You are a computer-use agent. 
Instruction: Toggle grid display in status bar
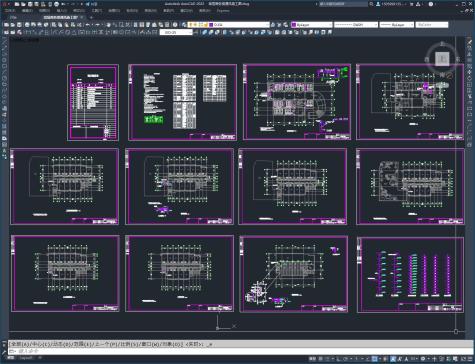[x=321, y=359]
